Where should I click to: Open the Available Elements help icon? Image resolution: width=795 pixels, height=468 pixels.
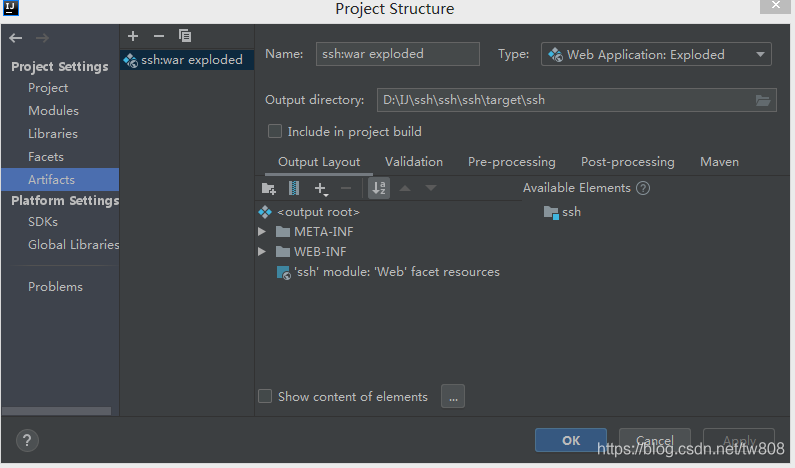coord(643,188)
